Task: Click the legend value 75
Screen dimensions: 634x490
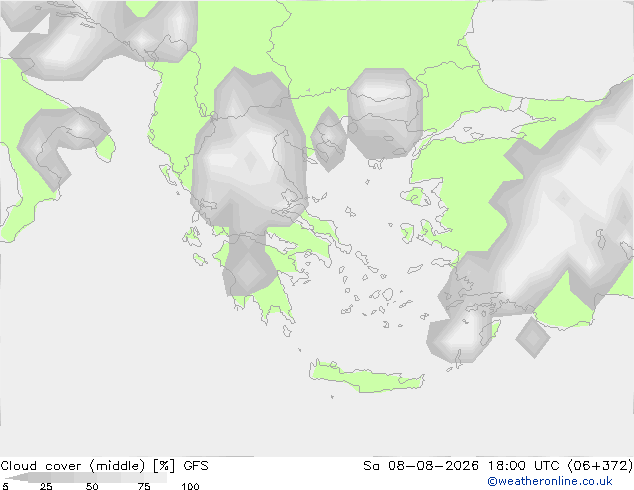Action: (x=144, y=486)
